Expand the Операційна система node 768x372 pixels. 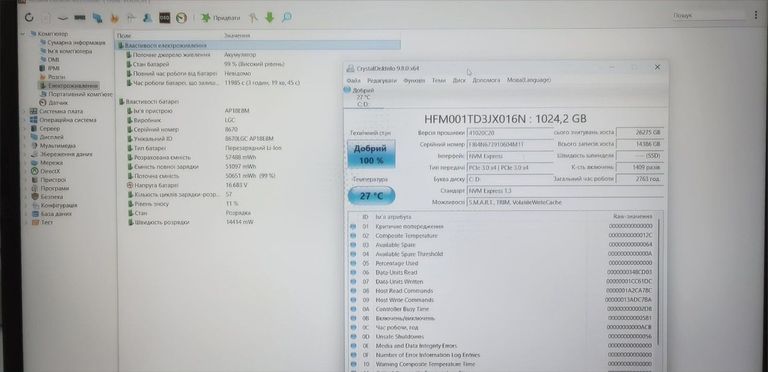(x=25, y=120)
